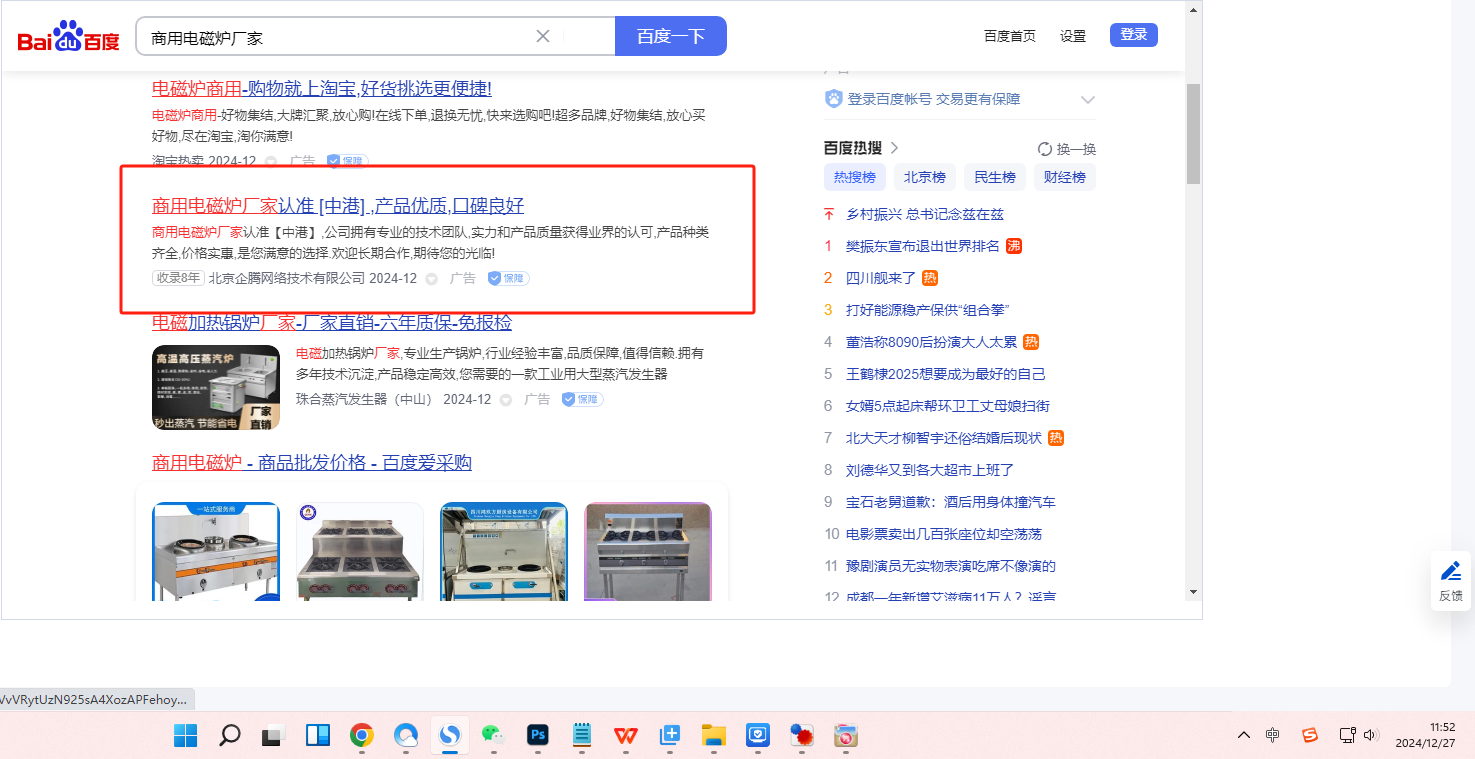Open the blue Q cloud browser taskbar icon
This screenshot has height=759, width=1475.
pos(405,736)
